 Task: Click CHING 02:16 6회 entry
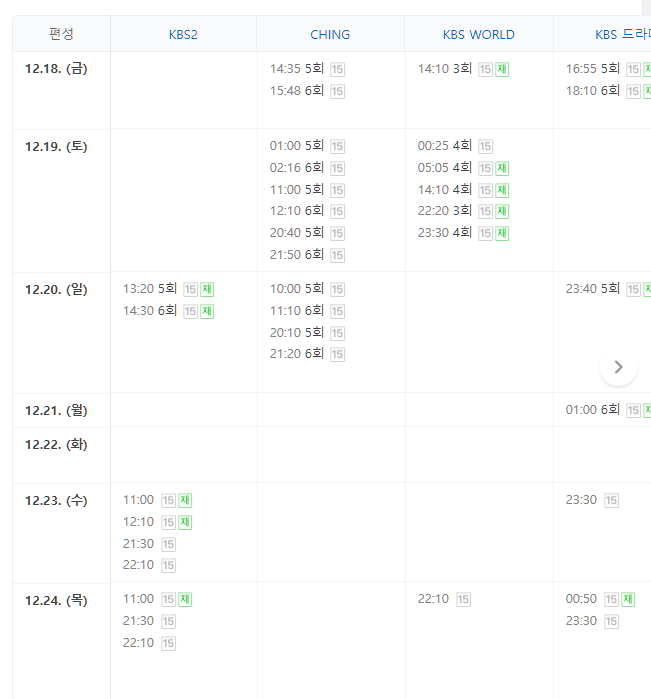coord(297,168)
